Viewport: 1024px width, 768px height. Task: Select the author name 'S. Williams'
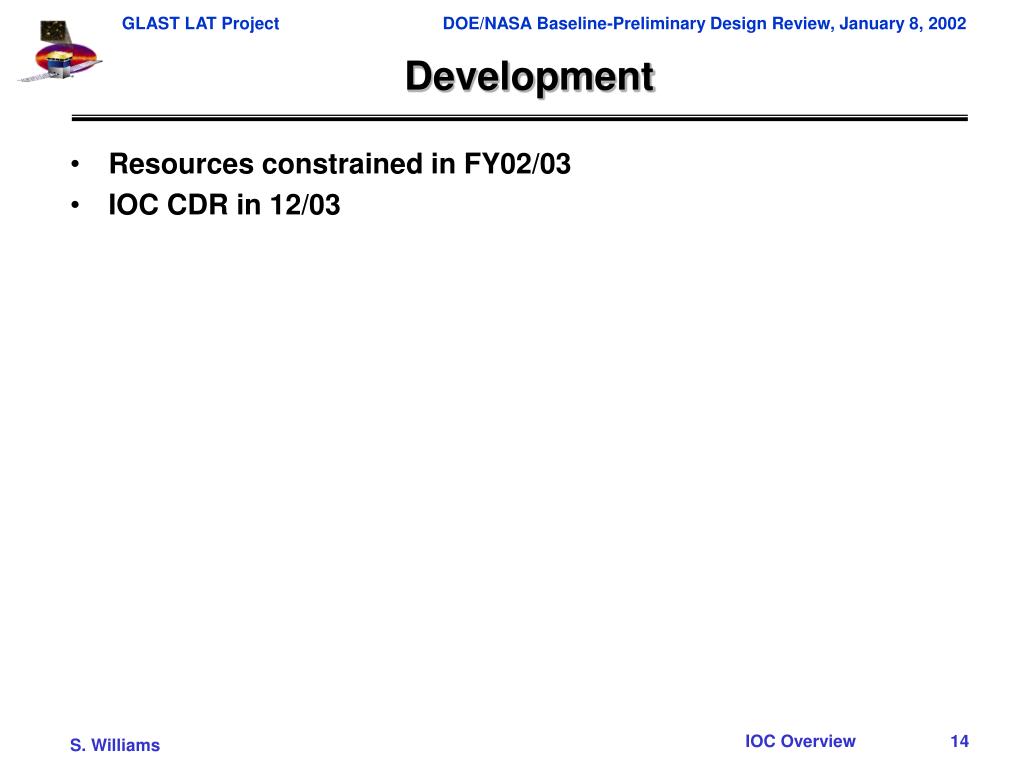click(115, 744)
